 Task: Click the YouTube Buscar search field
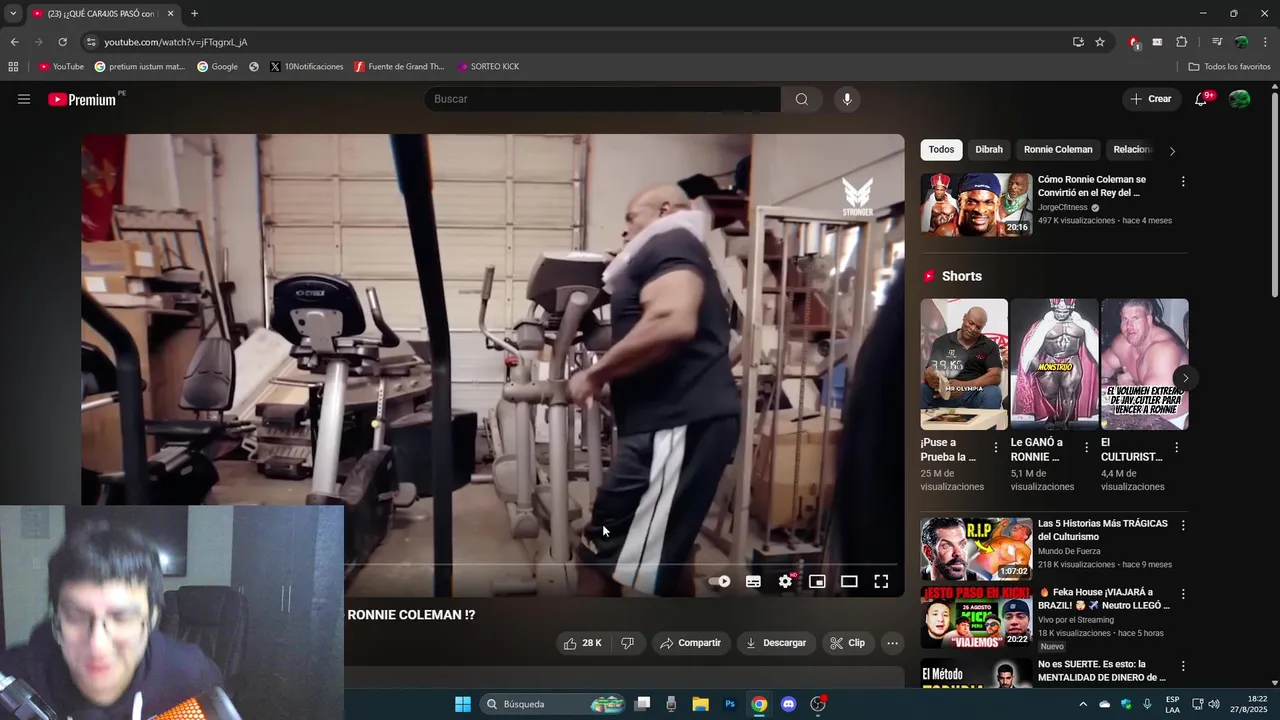(x=602, y=99)
